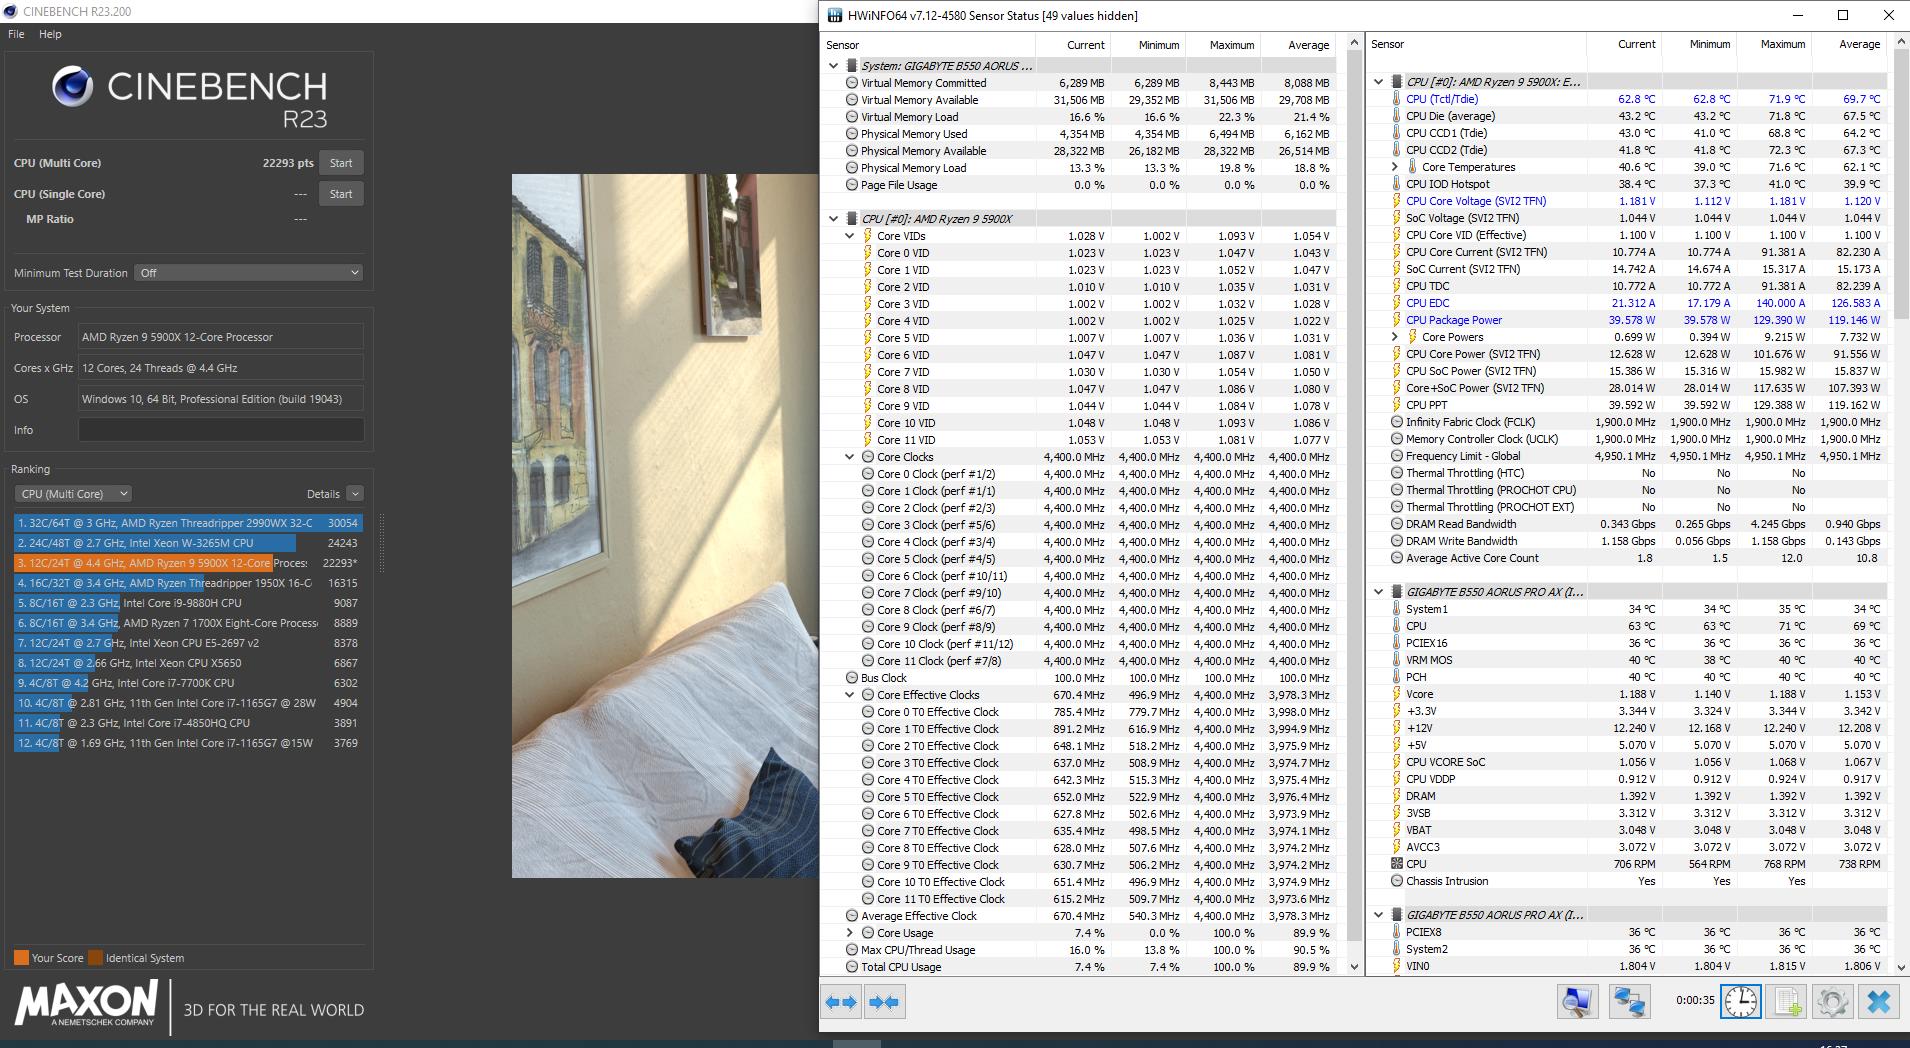
Task: Click lightning icon beside CPU Core Voltage (SVI2 TFN)
Action: point(1397,201)
